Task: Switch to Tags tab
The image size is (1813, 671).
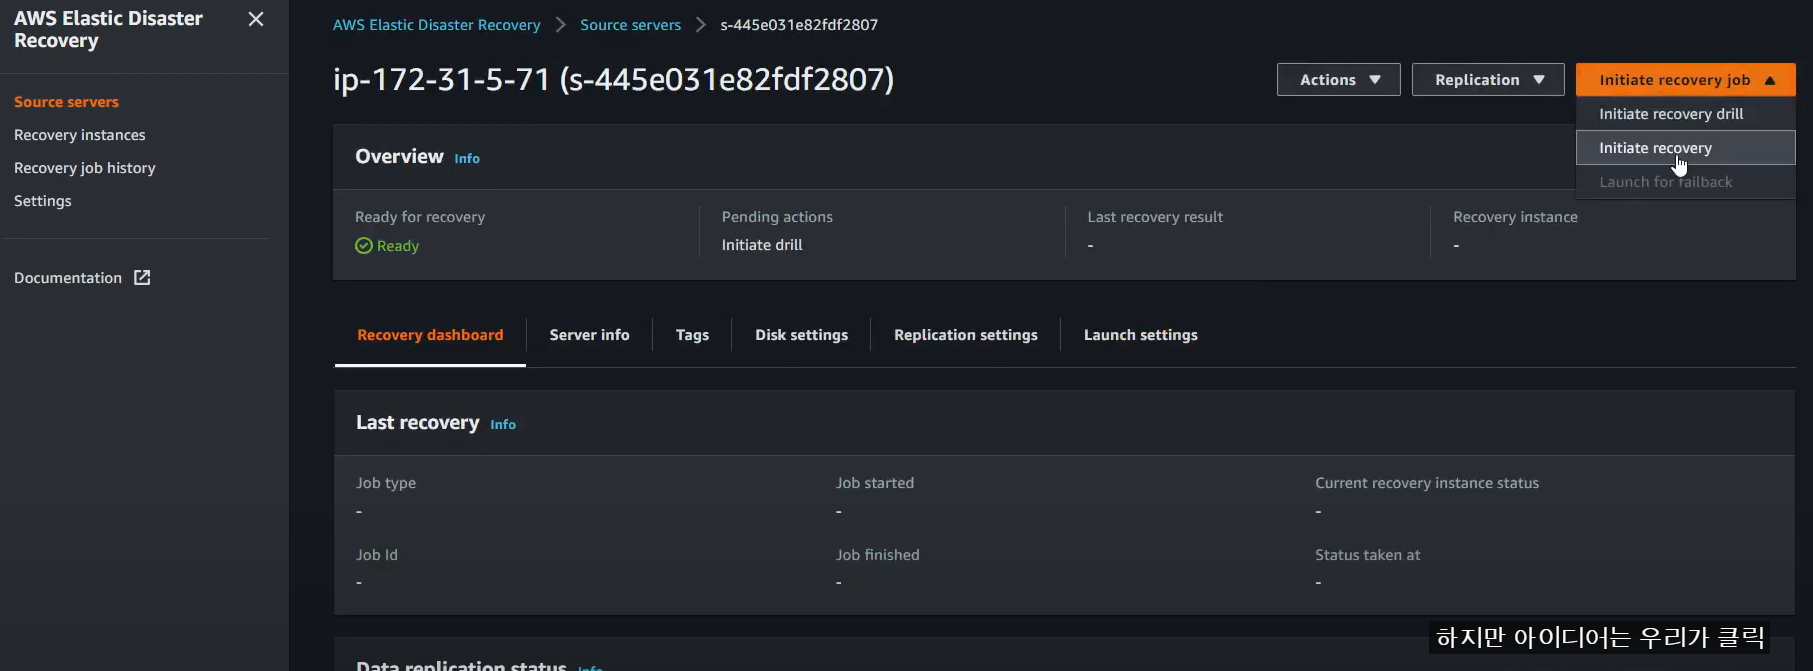Action: 692,335
